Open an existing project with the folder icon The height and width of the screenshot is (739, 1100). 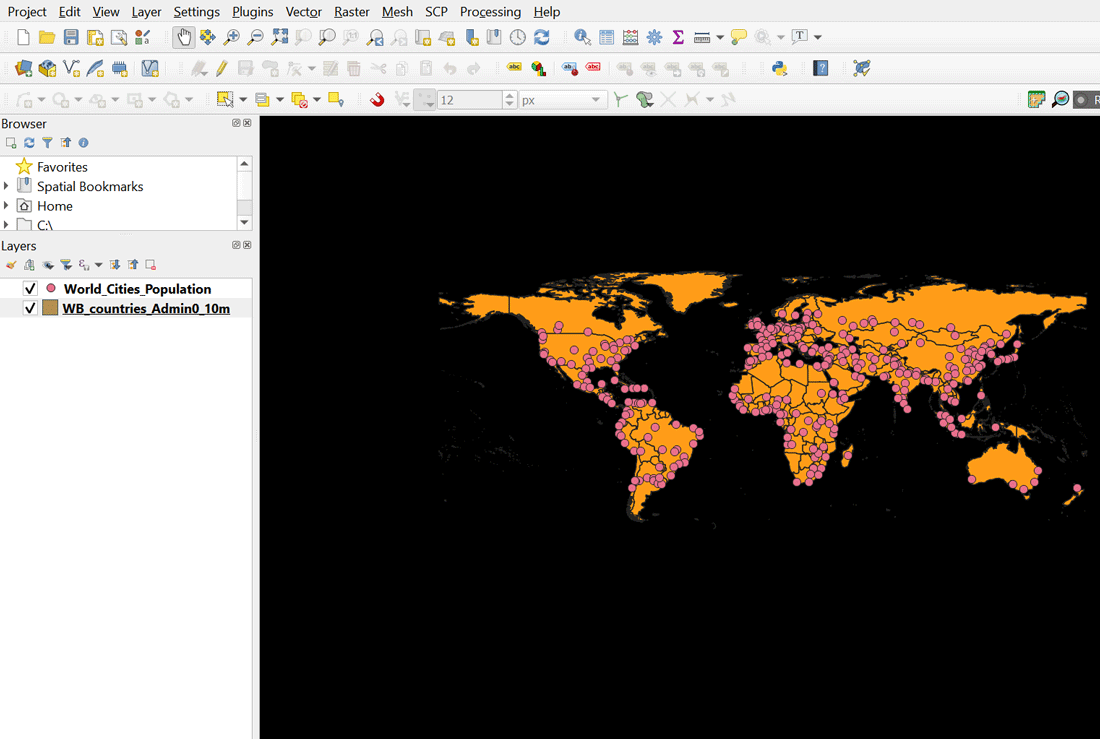point(47,37)
